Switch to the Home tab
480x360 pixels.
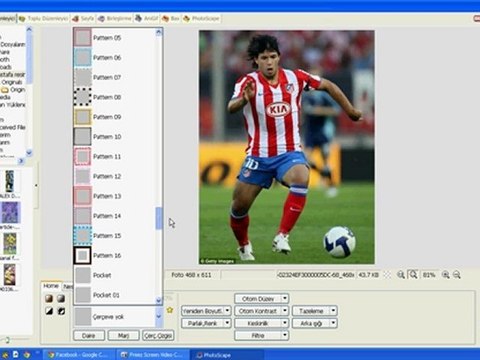click(x=51, y=286)
